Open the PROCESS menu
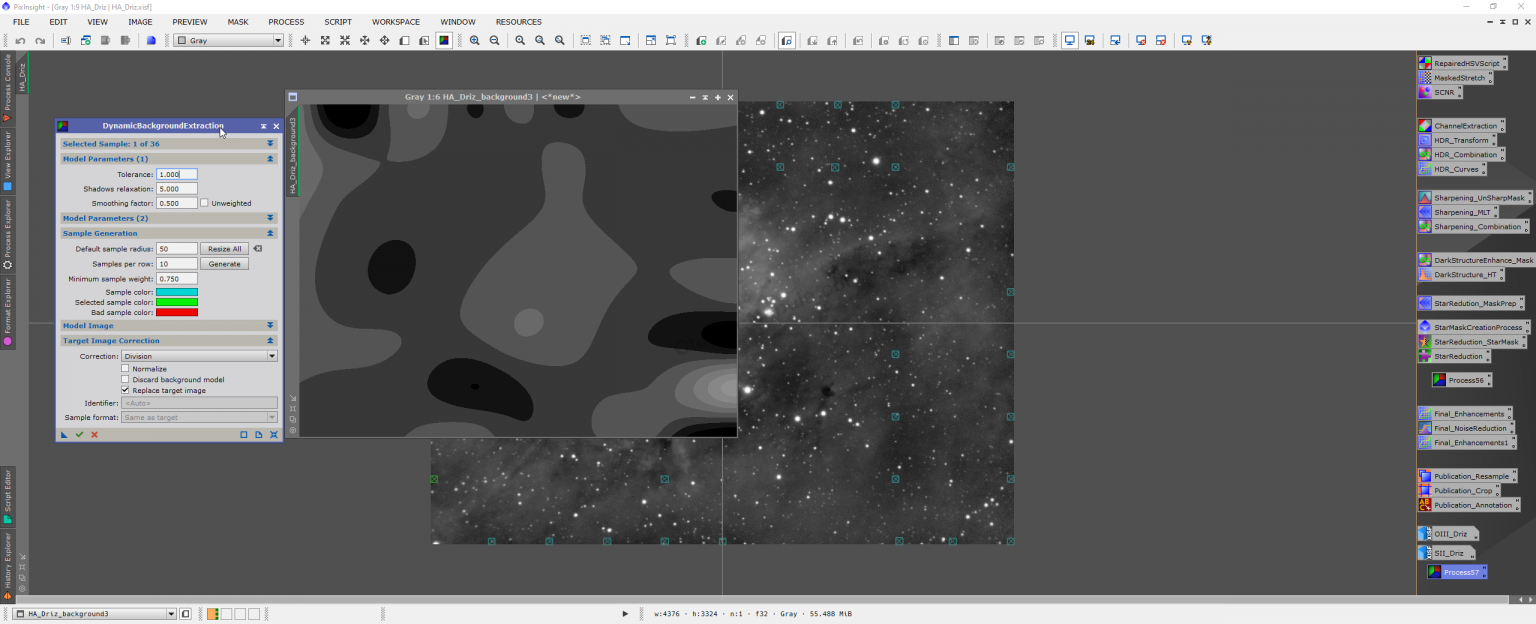The height and width of the screenshot is (624, 1536). [x=286, y=21]
